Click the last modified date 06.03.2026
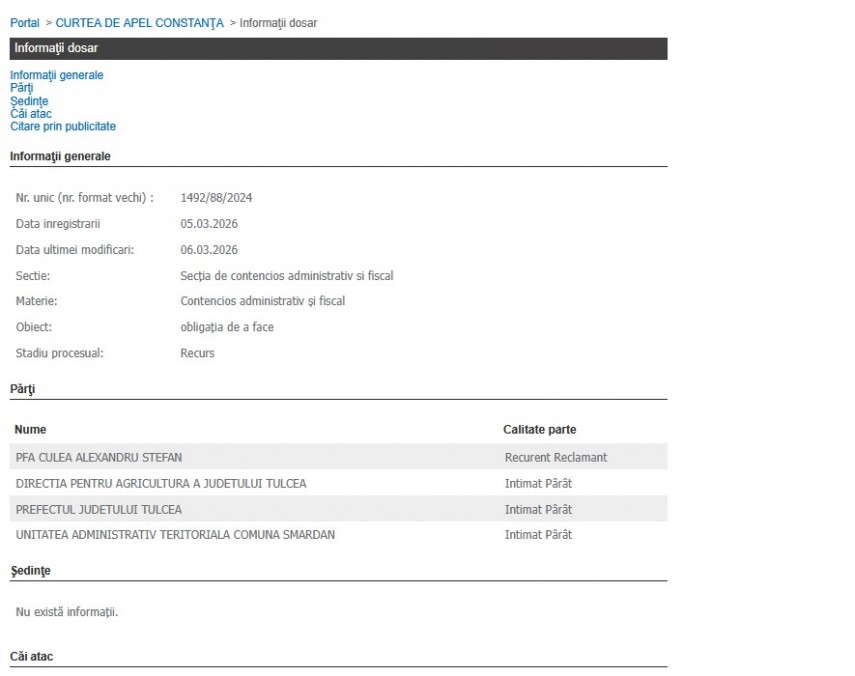Image resolution: width=855 pixels, height=676 pixels. click(x=209, y=250)
